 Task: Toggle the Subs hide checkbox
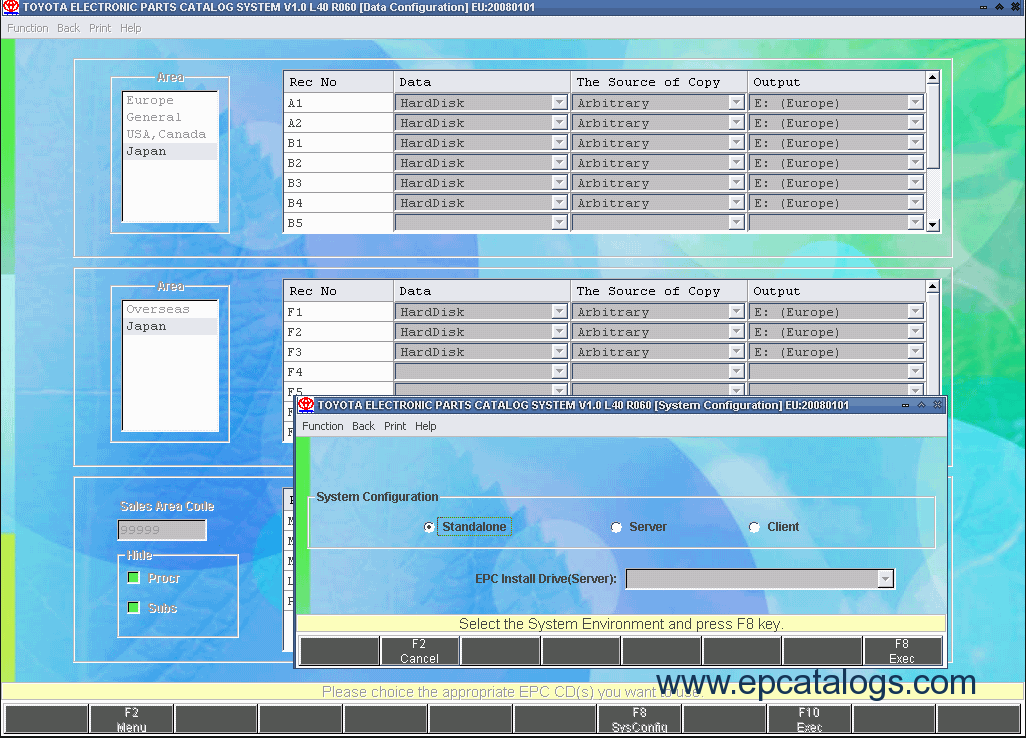[133, 608]
